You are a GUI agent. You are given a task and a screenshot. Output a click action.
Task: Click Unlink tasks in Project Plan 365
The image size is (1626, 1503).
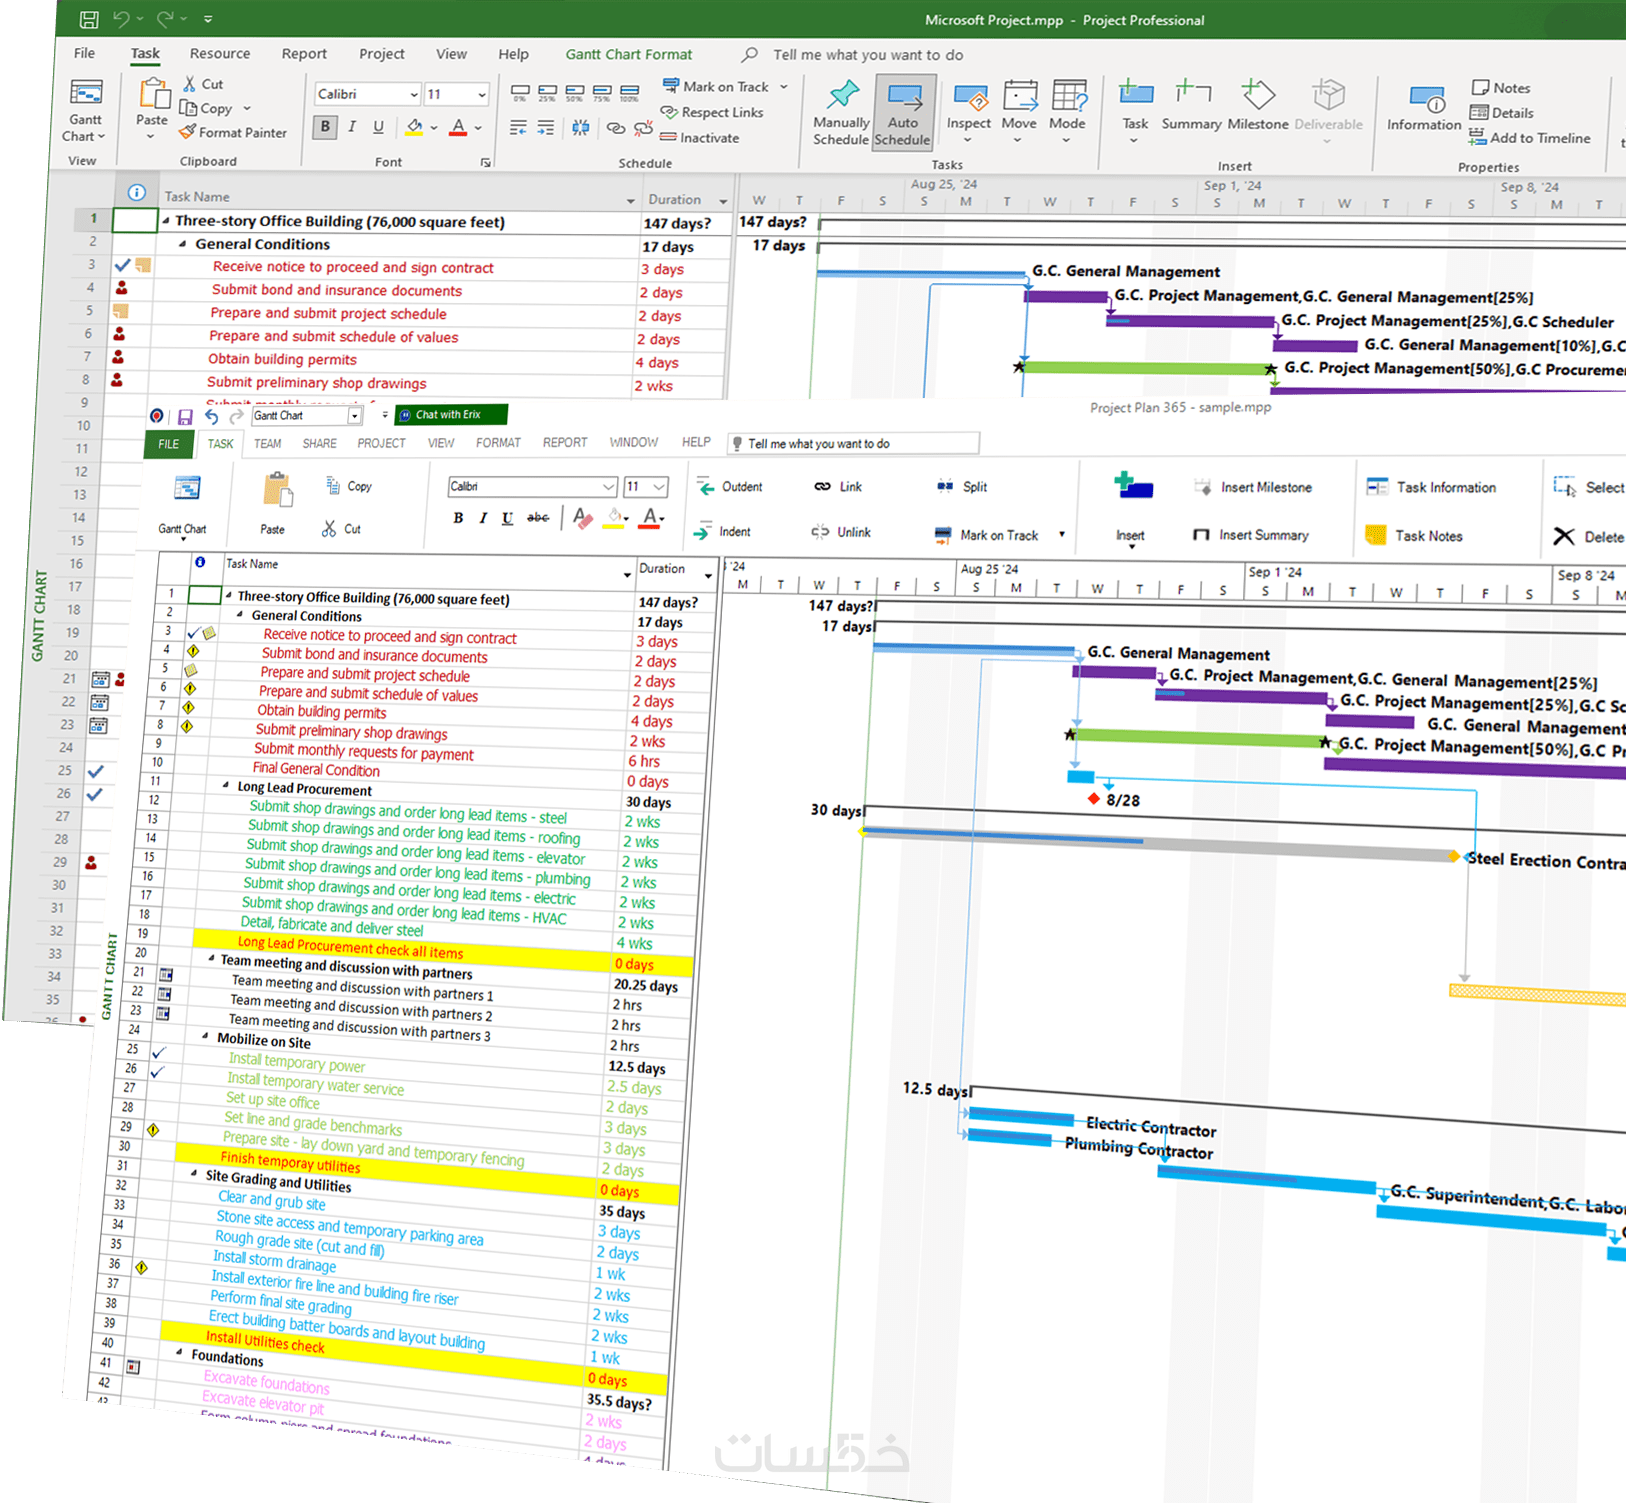point(840,532)
